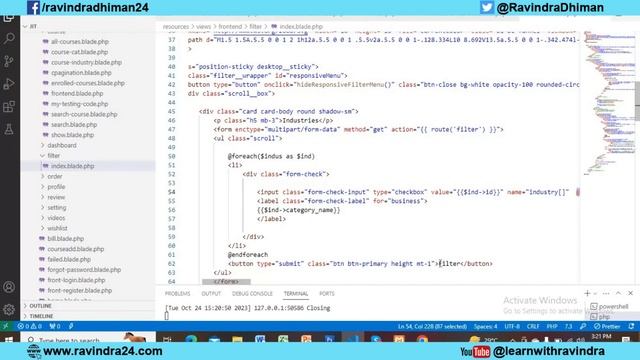The height and width of the screenshot is (360, 640).
Task: Open terminal panel more actions menu
Action: 606,293
